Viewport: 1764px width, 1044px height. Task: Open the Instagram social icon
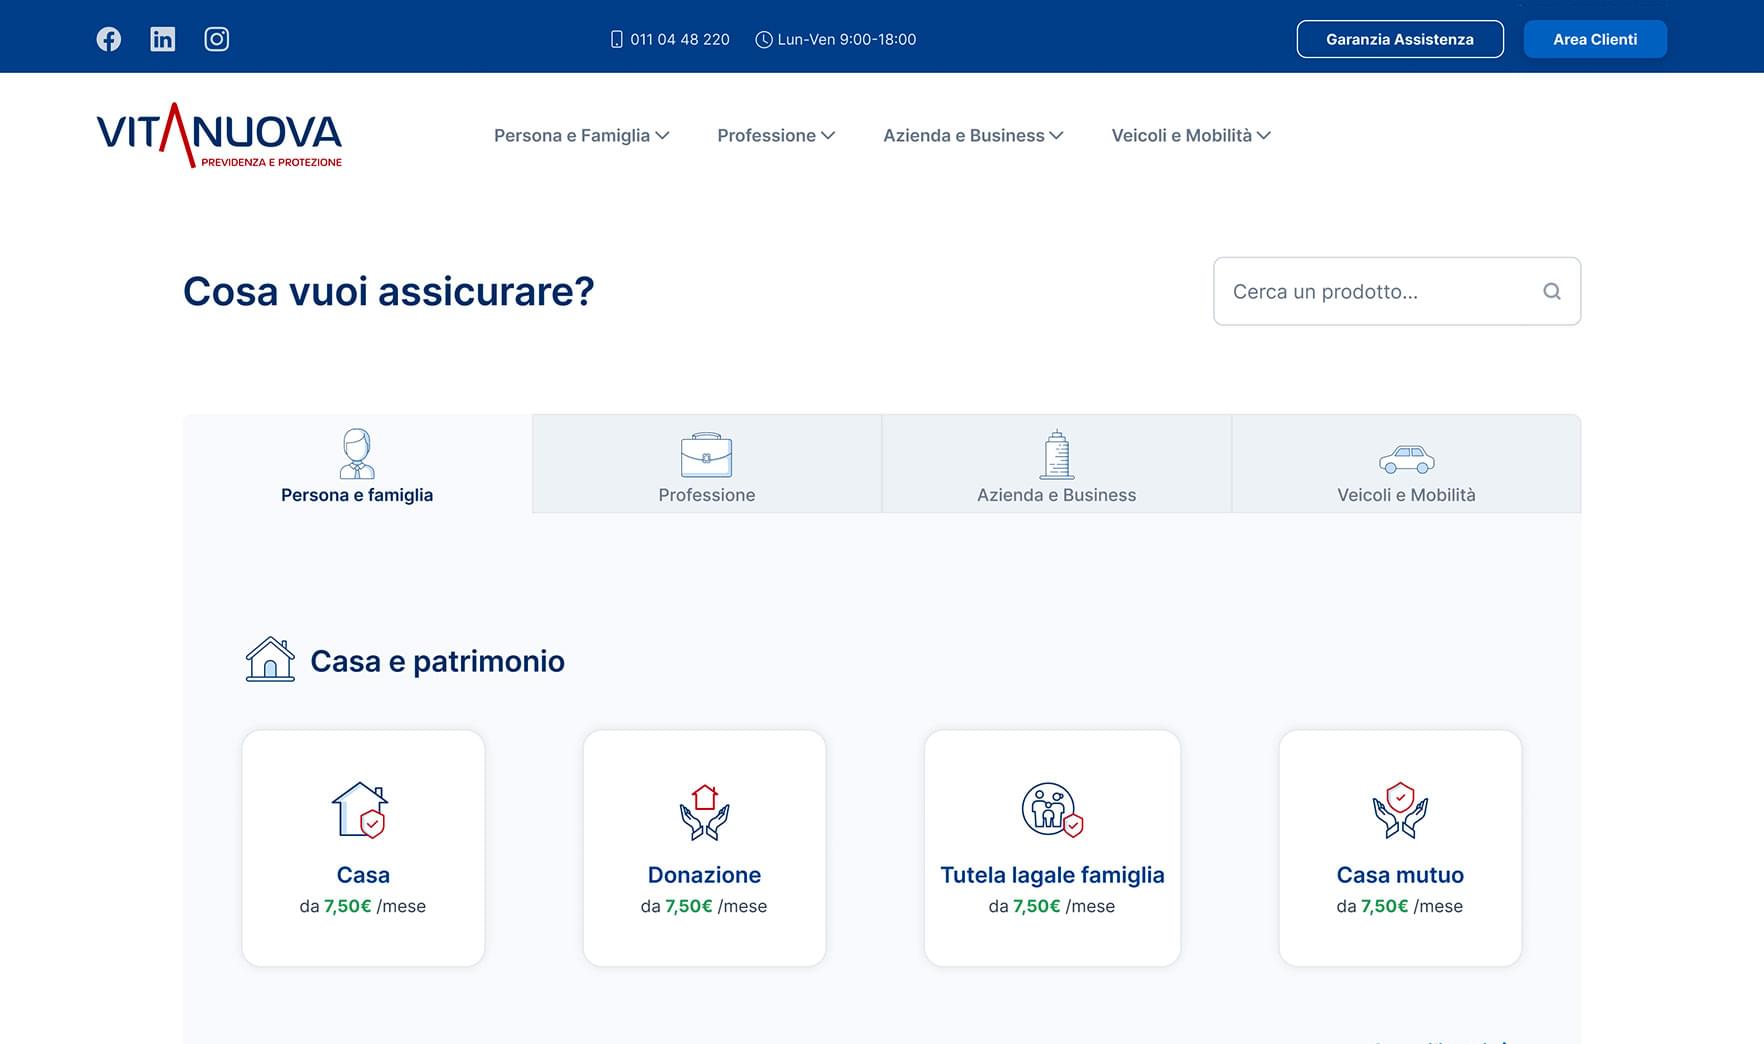coord(217,39)
